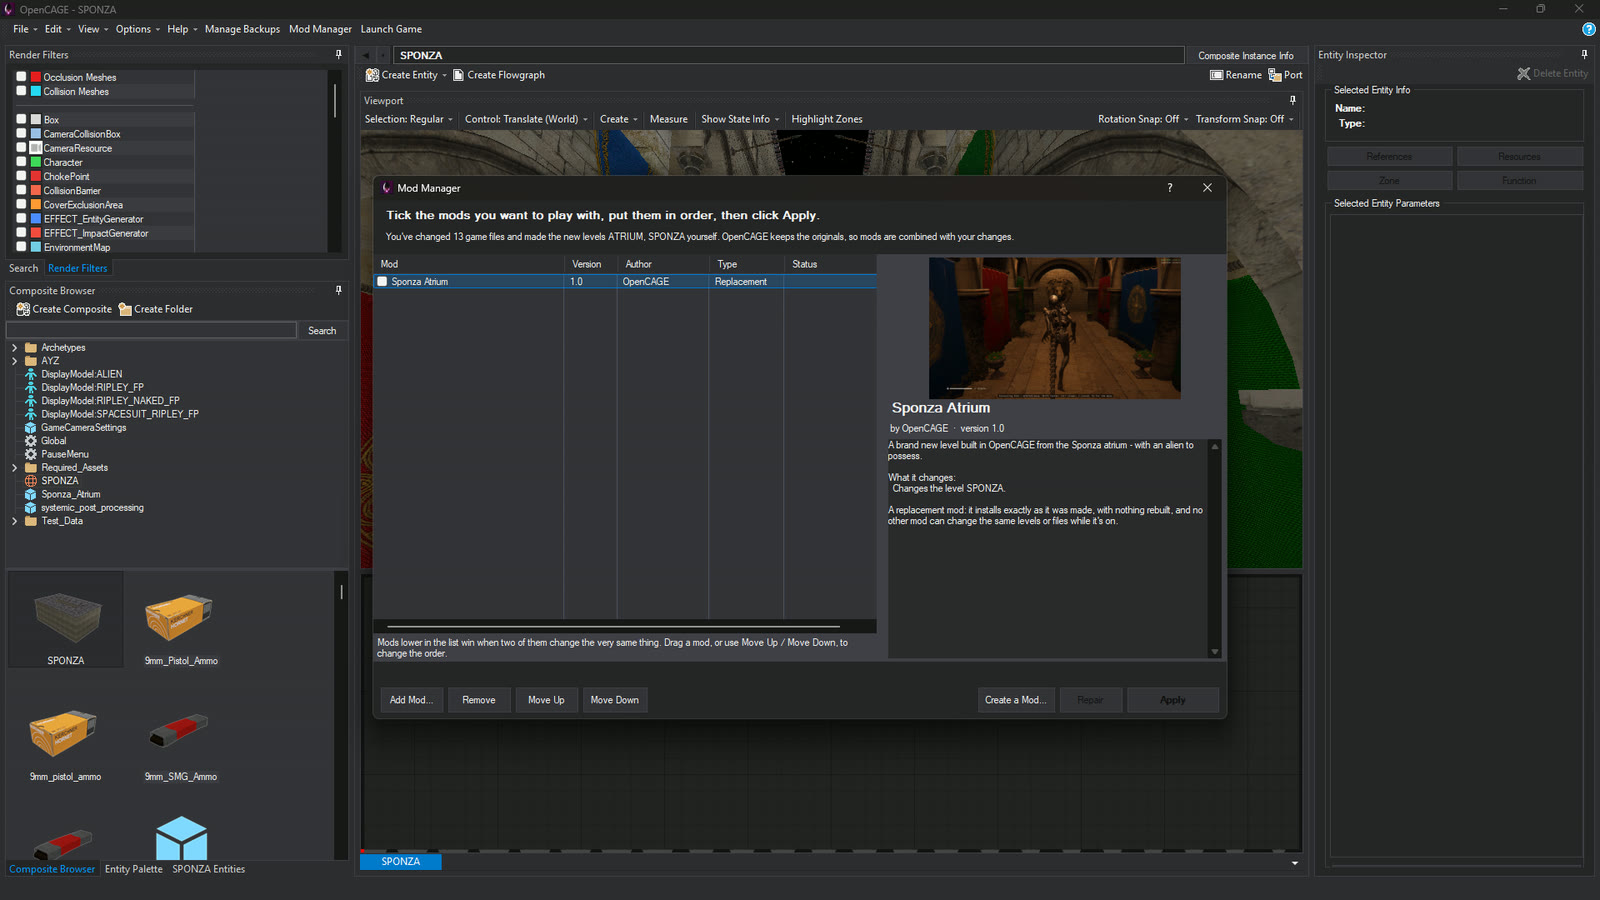The height and width of the screenshot is (900, 1600).
Task: Open the Selection: Regular dropdown
Action: [408, 119]
